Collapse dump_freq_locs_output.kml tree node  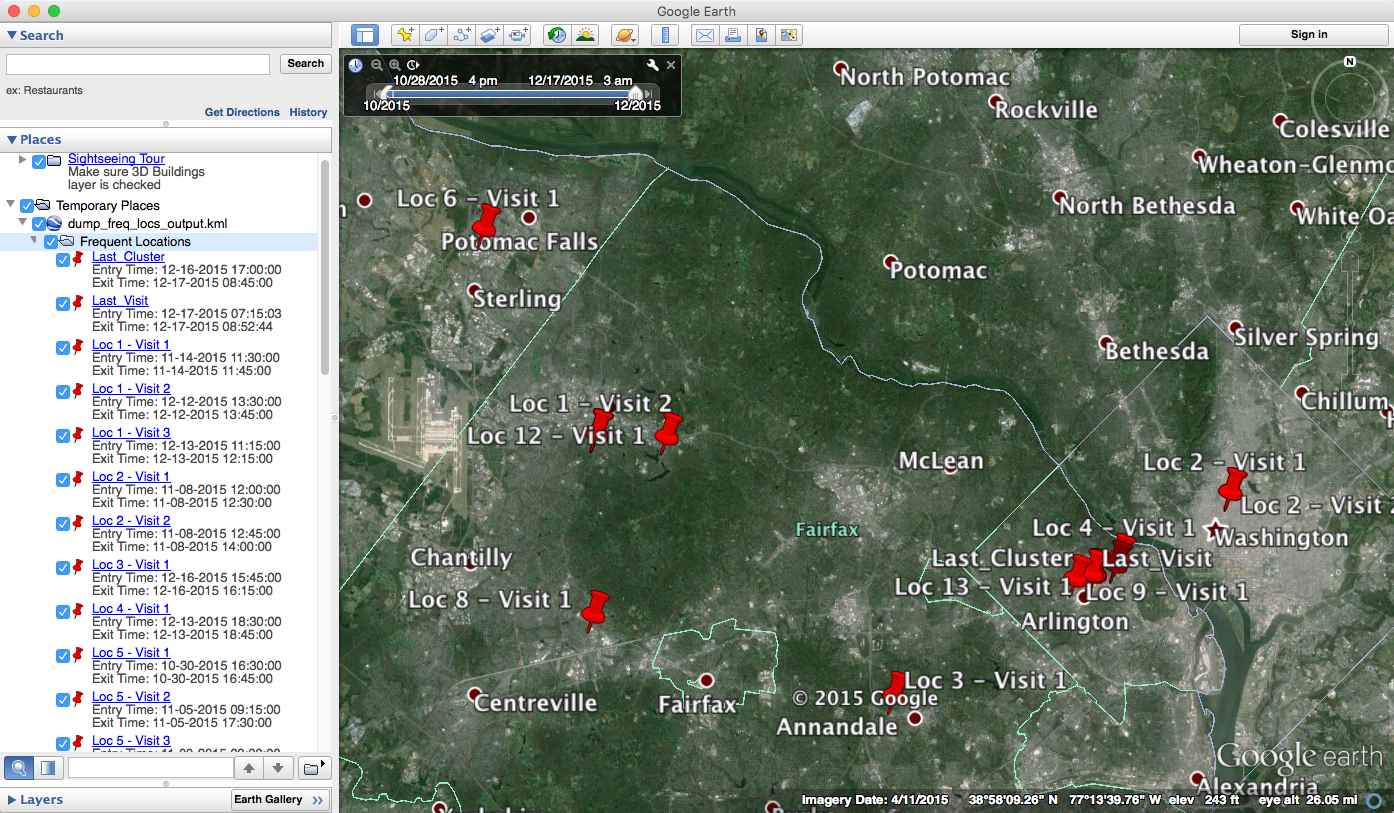click(x=23, y=223)
